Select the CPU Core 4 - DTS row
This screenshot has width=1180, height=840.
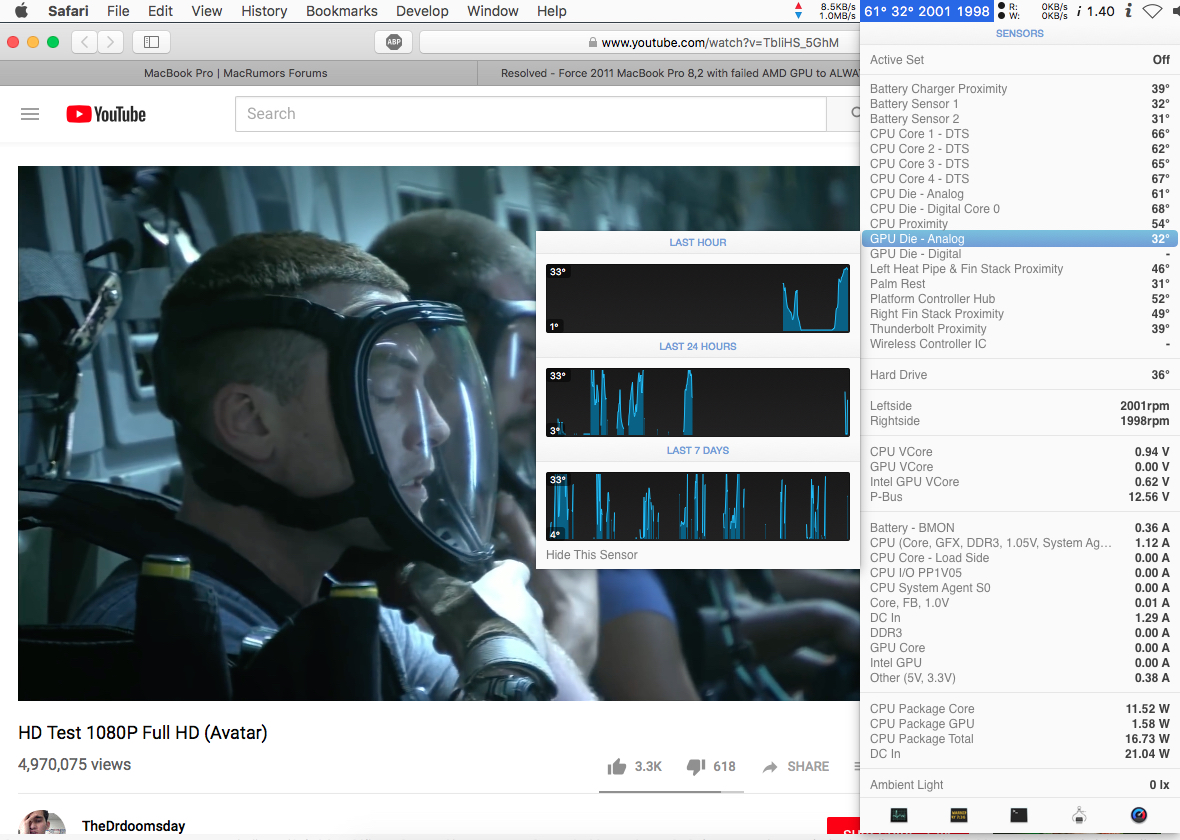click(1020, 179)
